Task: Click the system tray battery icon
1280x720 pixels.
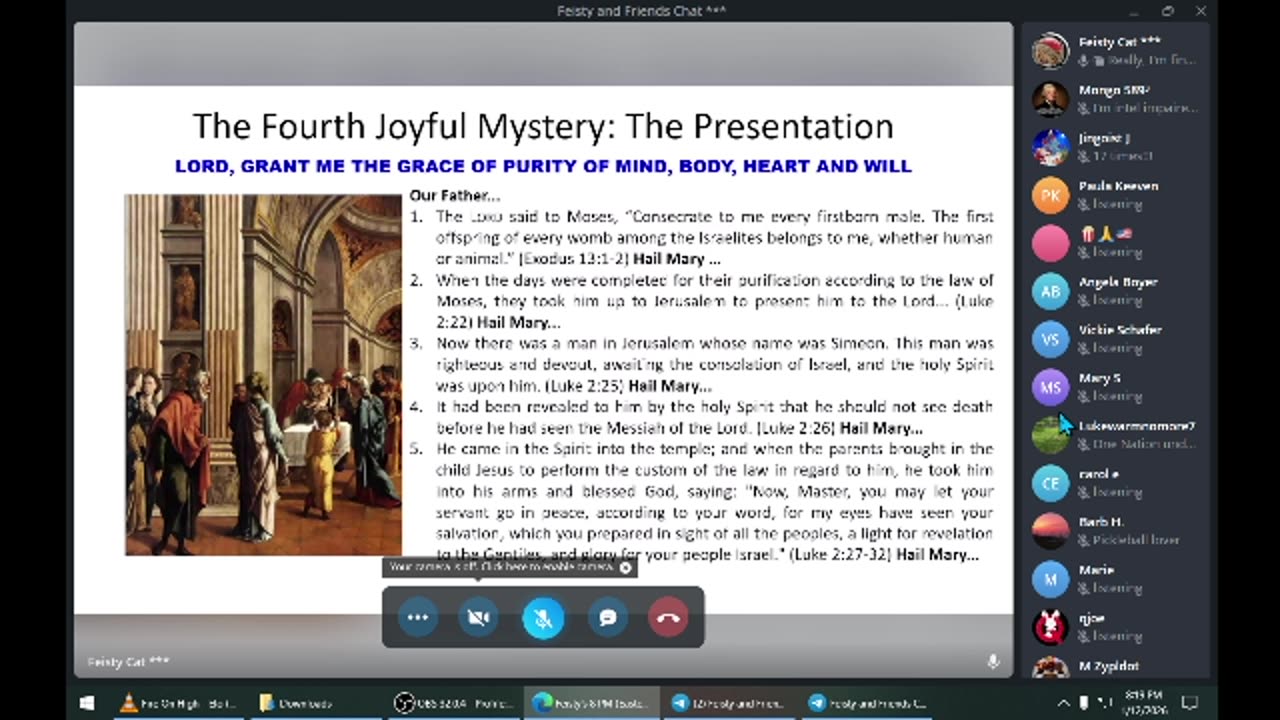Action: (1085, 703)
